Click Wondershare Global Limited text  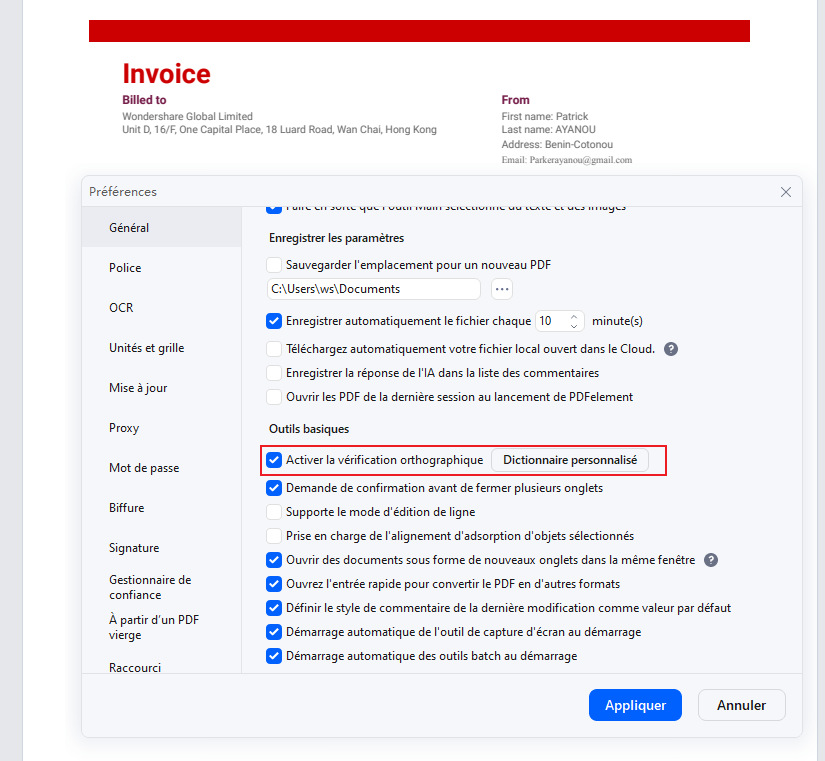pos(187,116)
